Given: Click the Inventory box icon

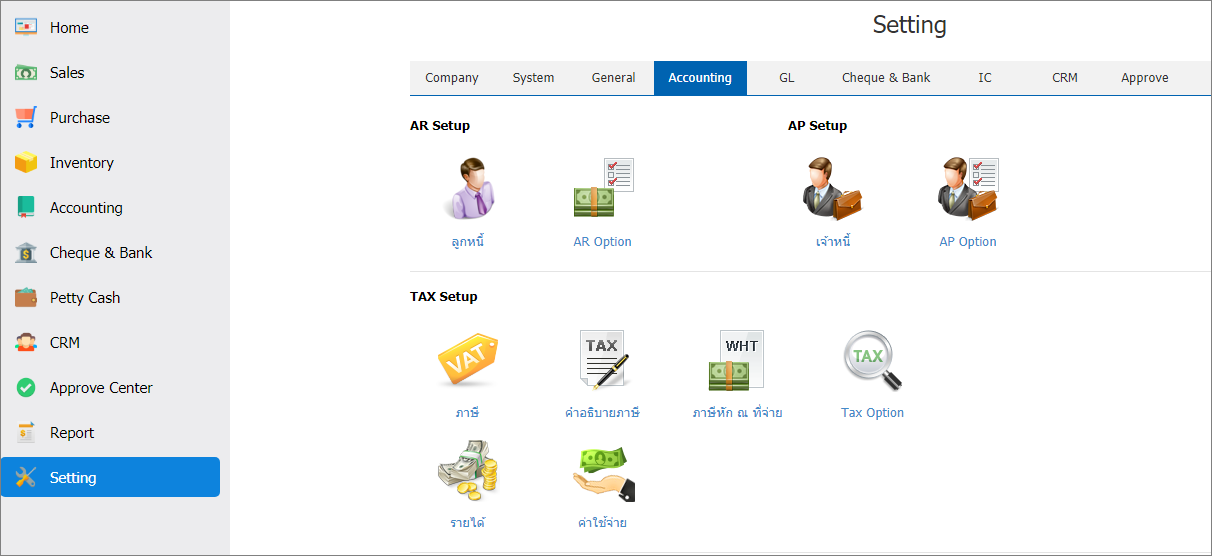Looking at the screenshot, I should tap(26, 162).
